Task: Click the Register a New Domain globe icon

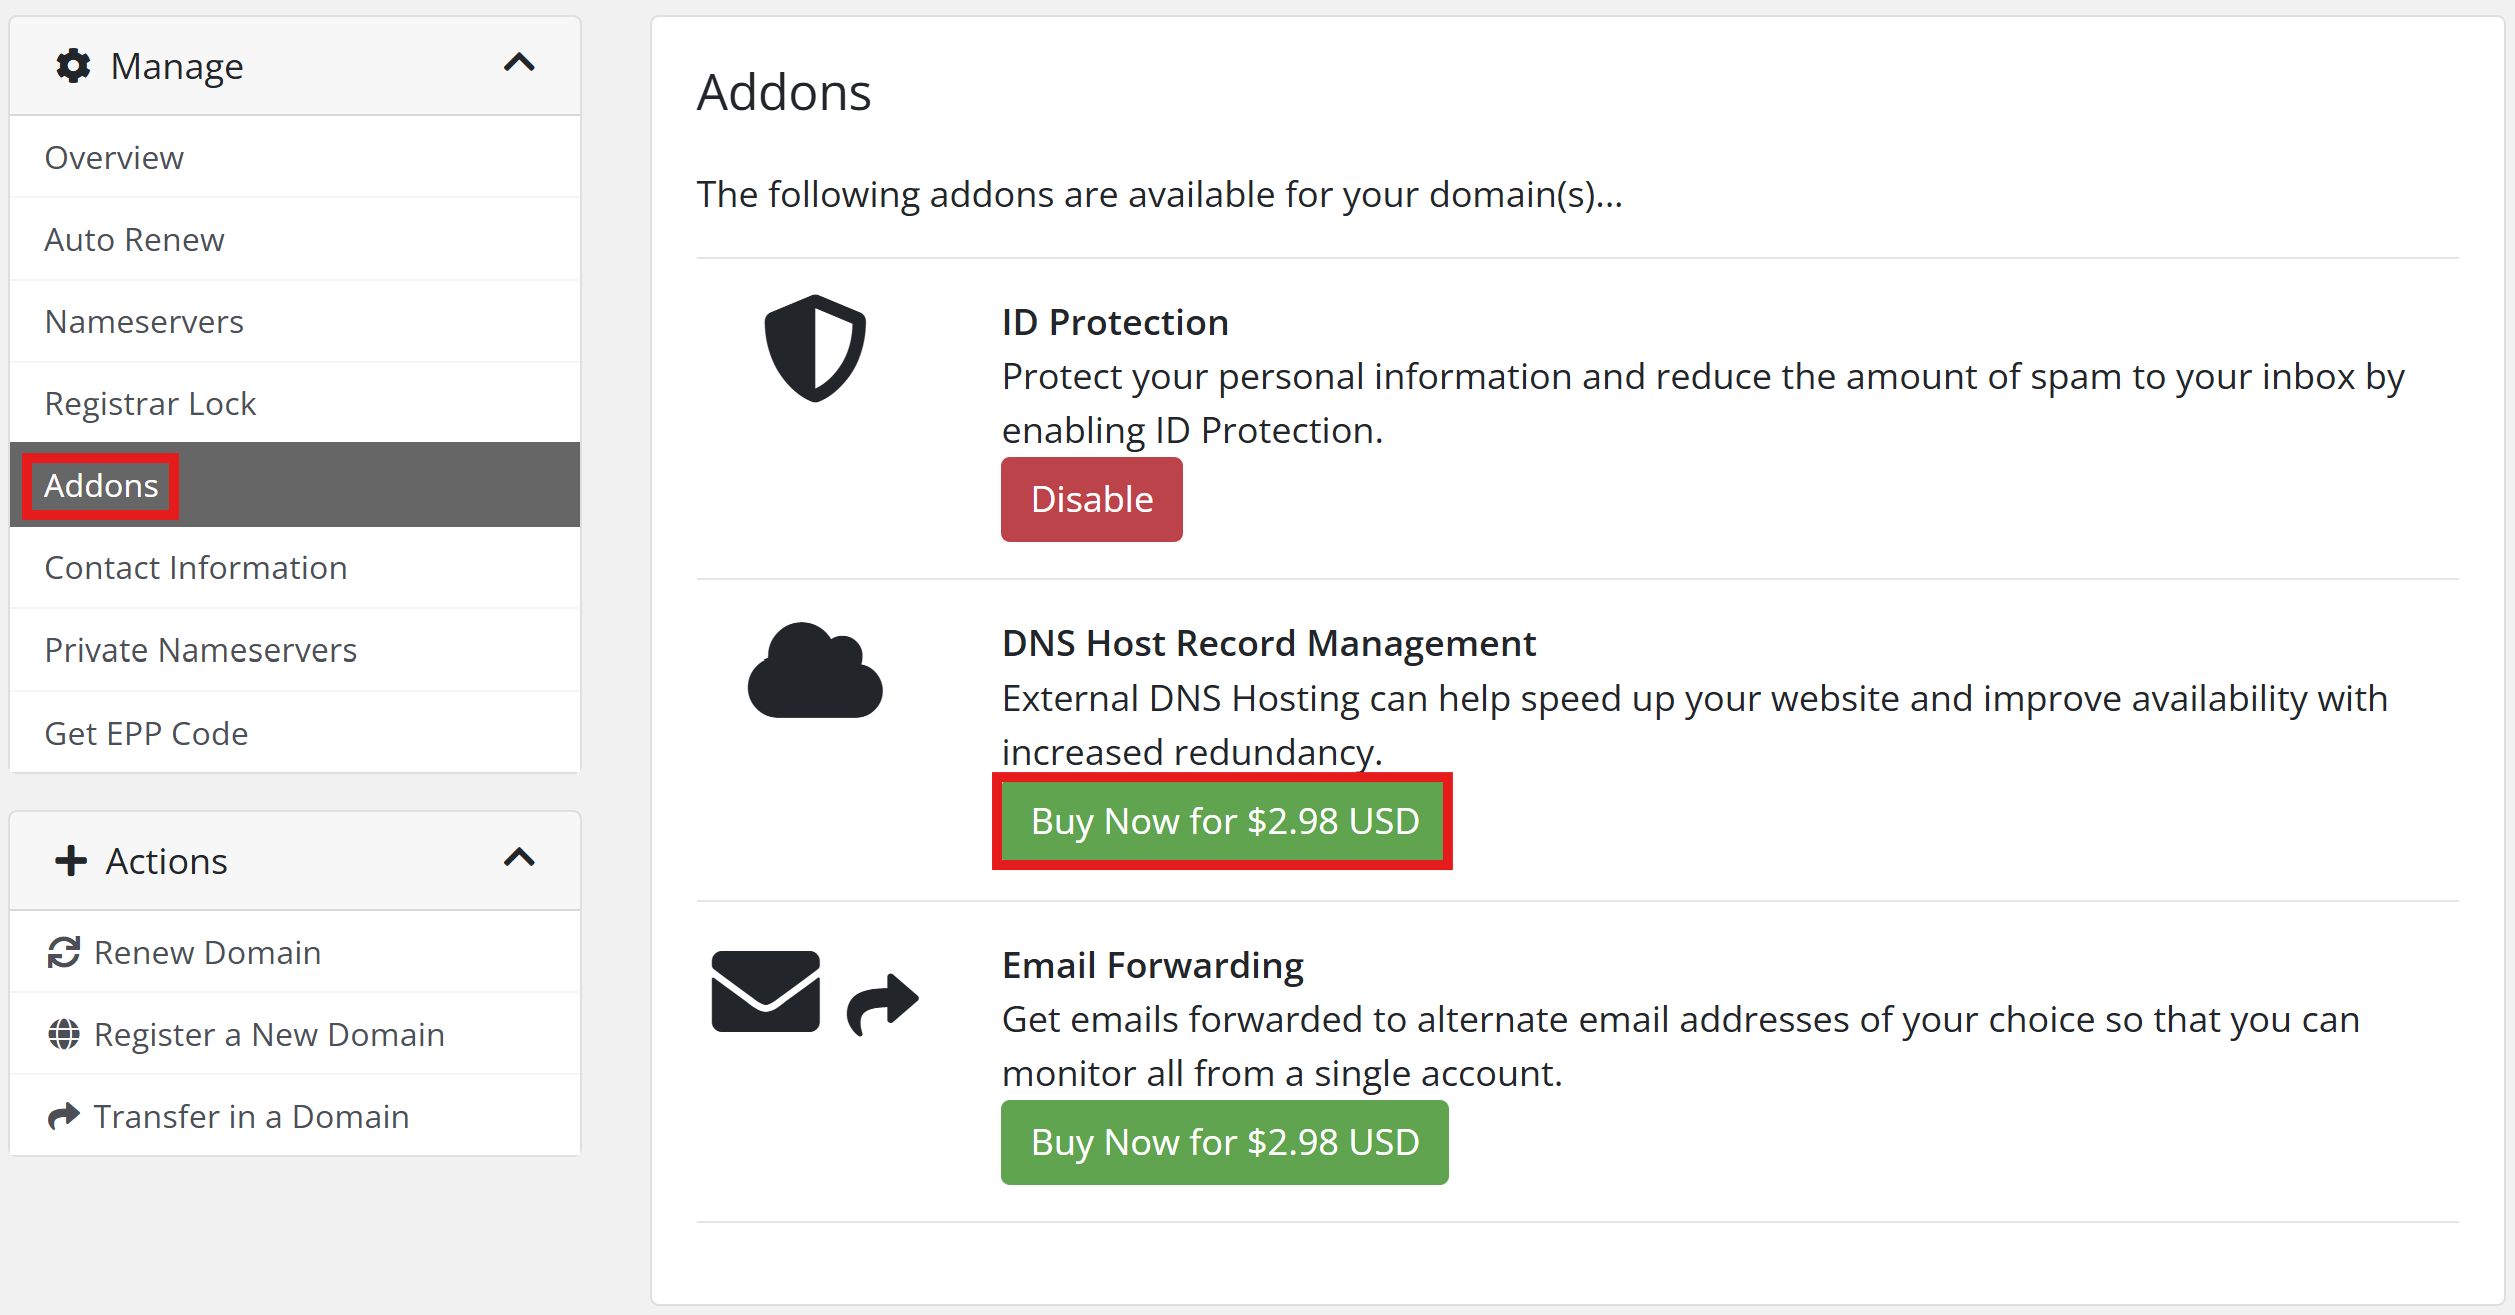Action: [x=64, y=1035]
